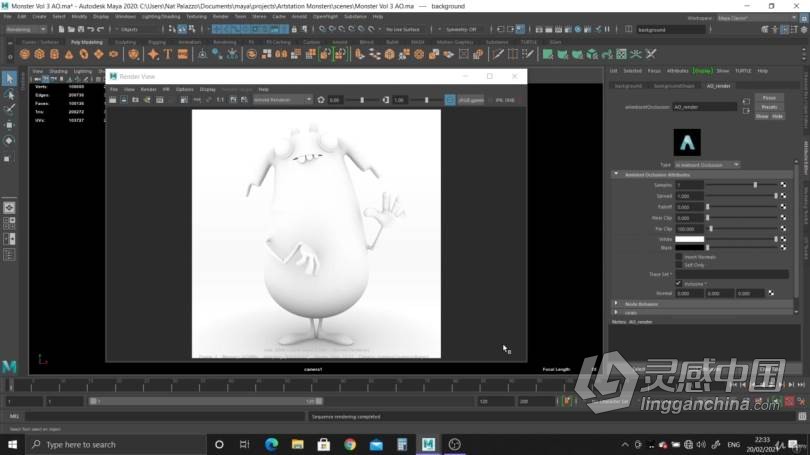Expand the Extra Attributes section at bottom

click(x=616, y=312)
